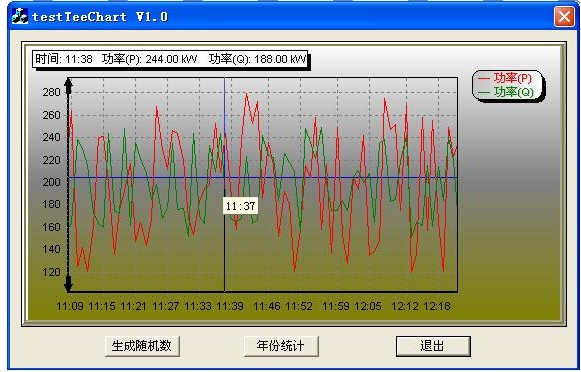This screenshot has width=581, height=372.
Task: Click the testTeeChart V1.0 title bar text
Action: pos(100,17)
